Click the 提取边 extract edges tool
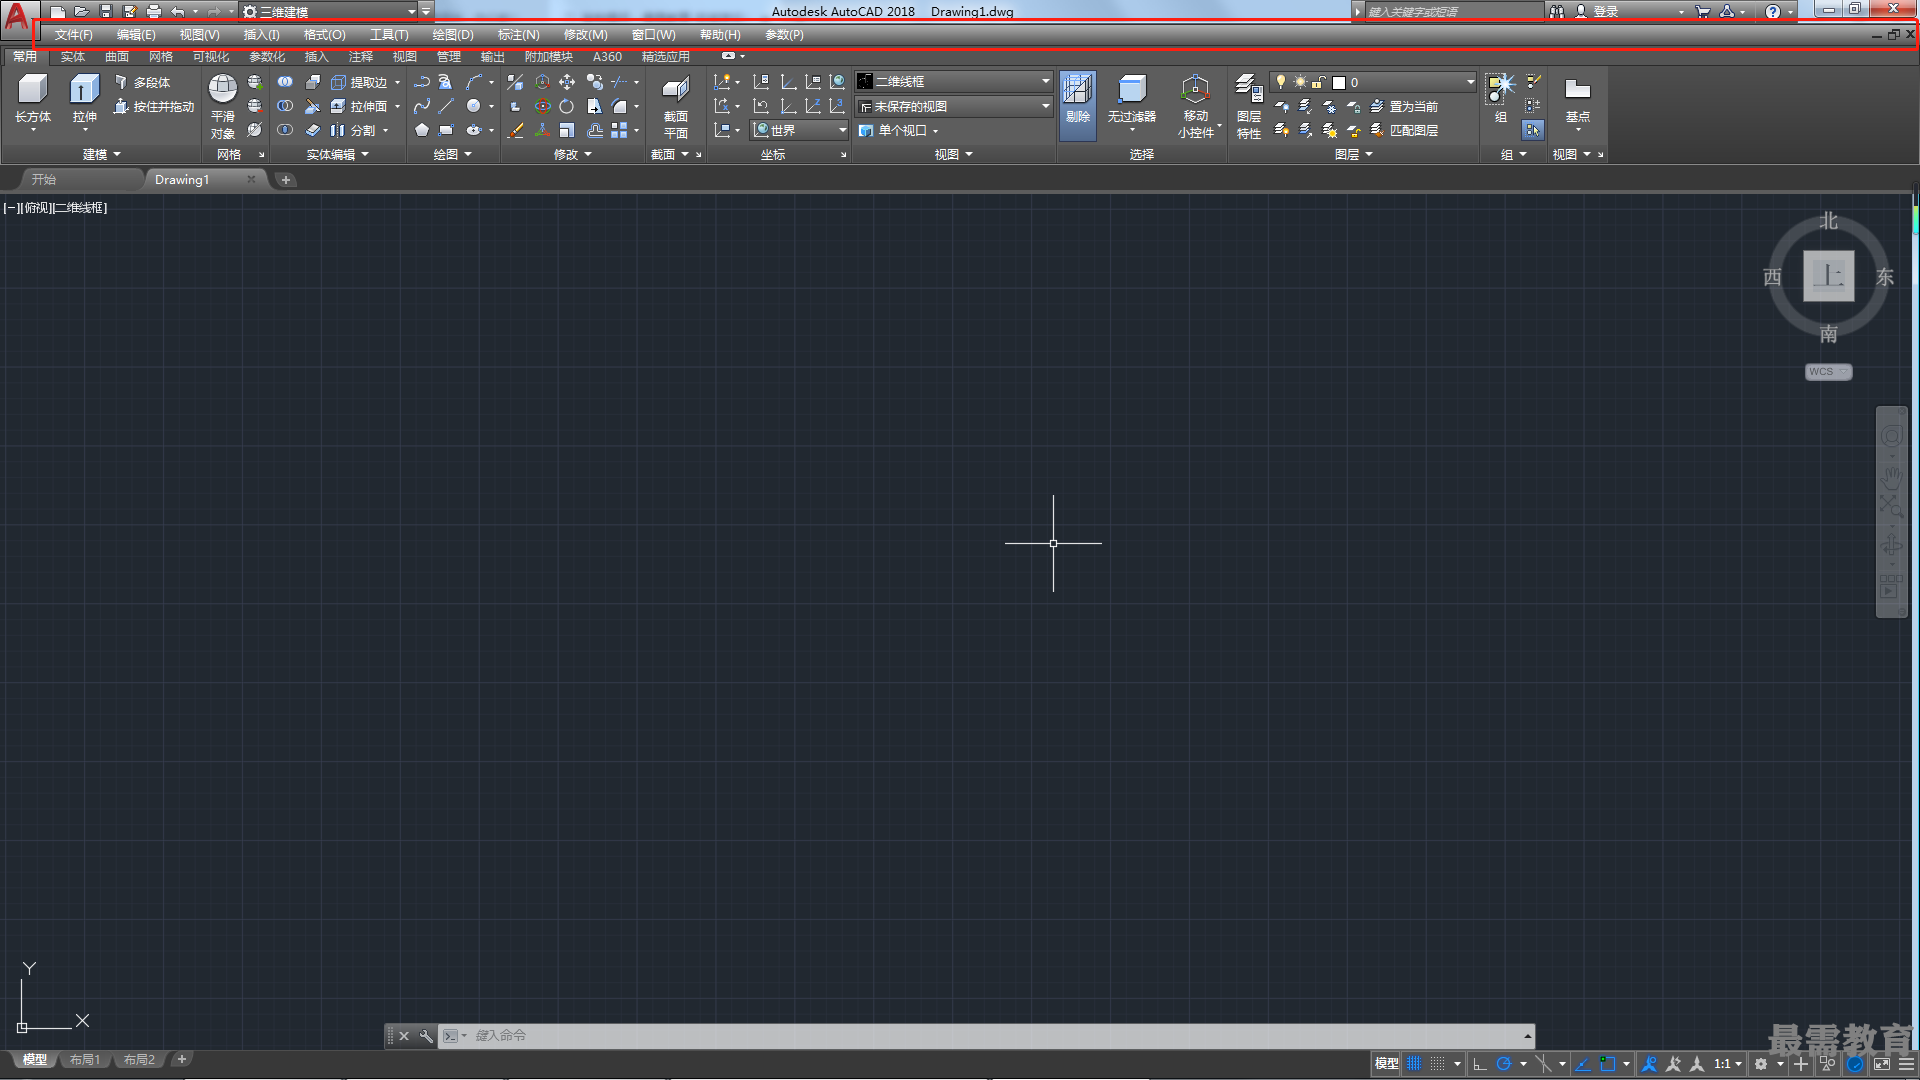 point(359,82)
